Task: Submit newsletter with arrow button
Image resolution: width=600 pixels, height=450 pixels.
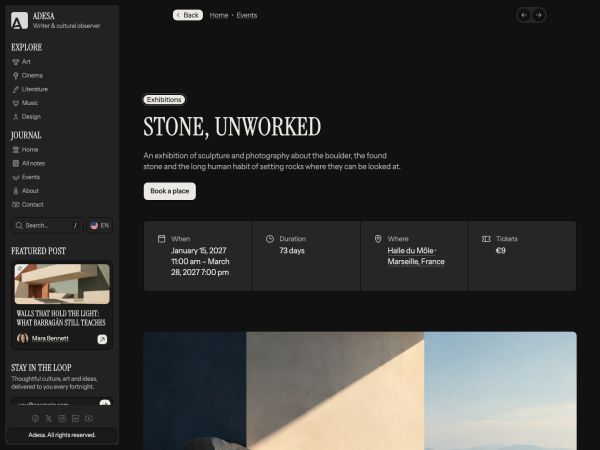Action: [x=105, y=403]
